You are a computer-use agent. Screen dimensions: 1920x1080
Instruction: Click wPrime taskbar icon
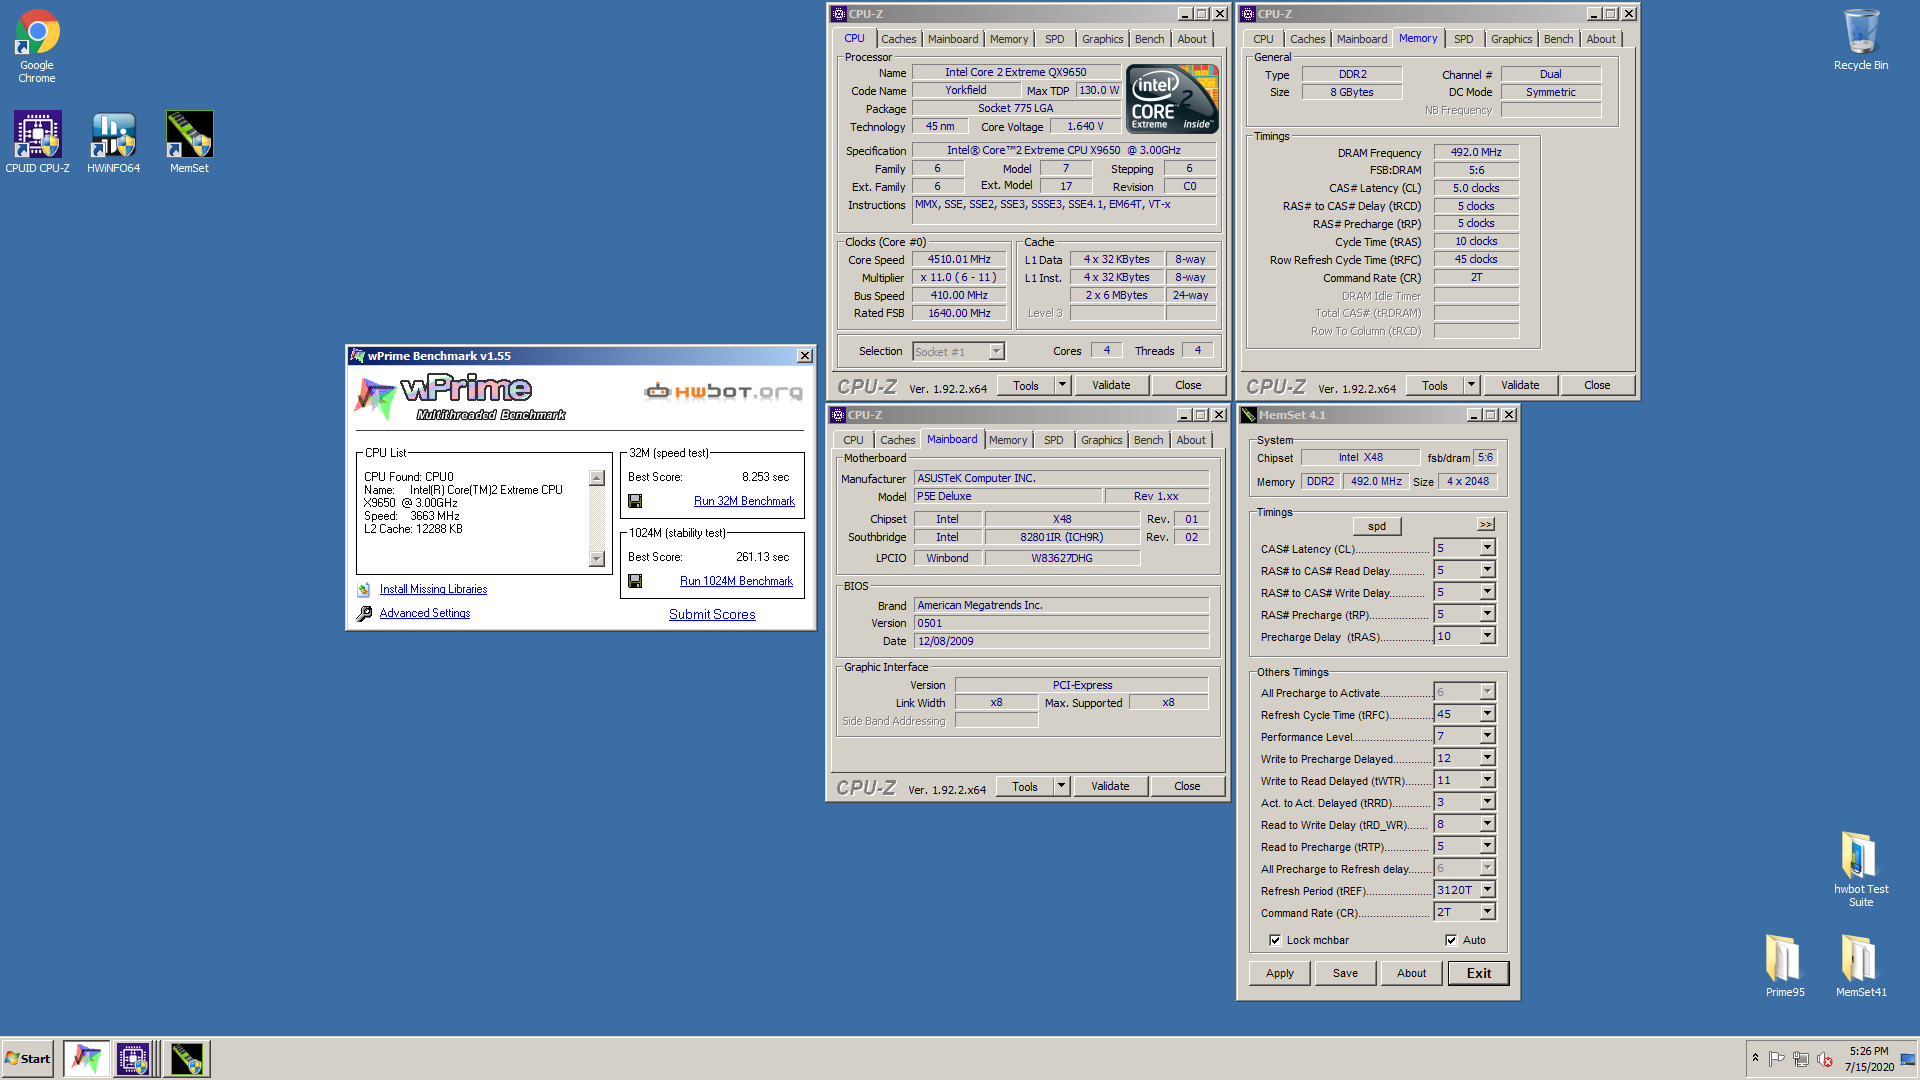pyautogui.click(x=86, y=1058)
